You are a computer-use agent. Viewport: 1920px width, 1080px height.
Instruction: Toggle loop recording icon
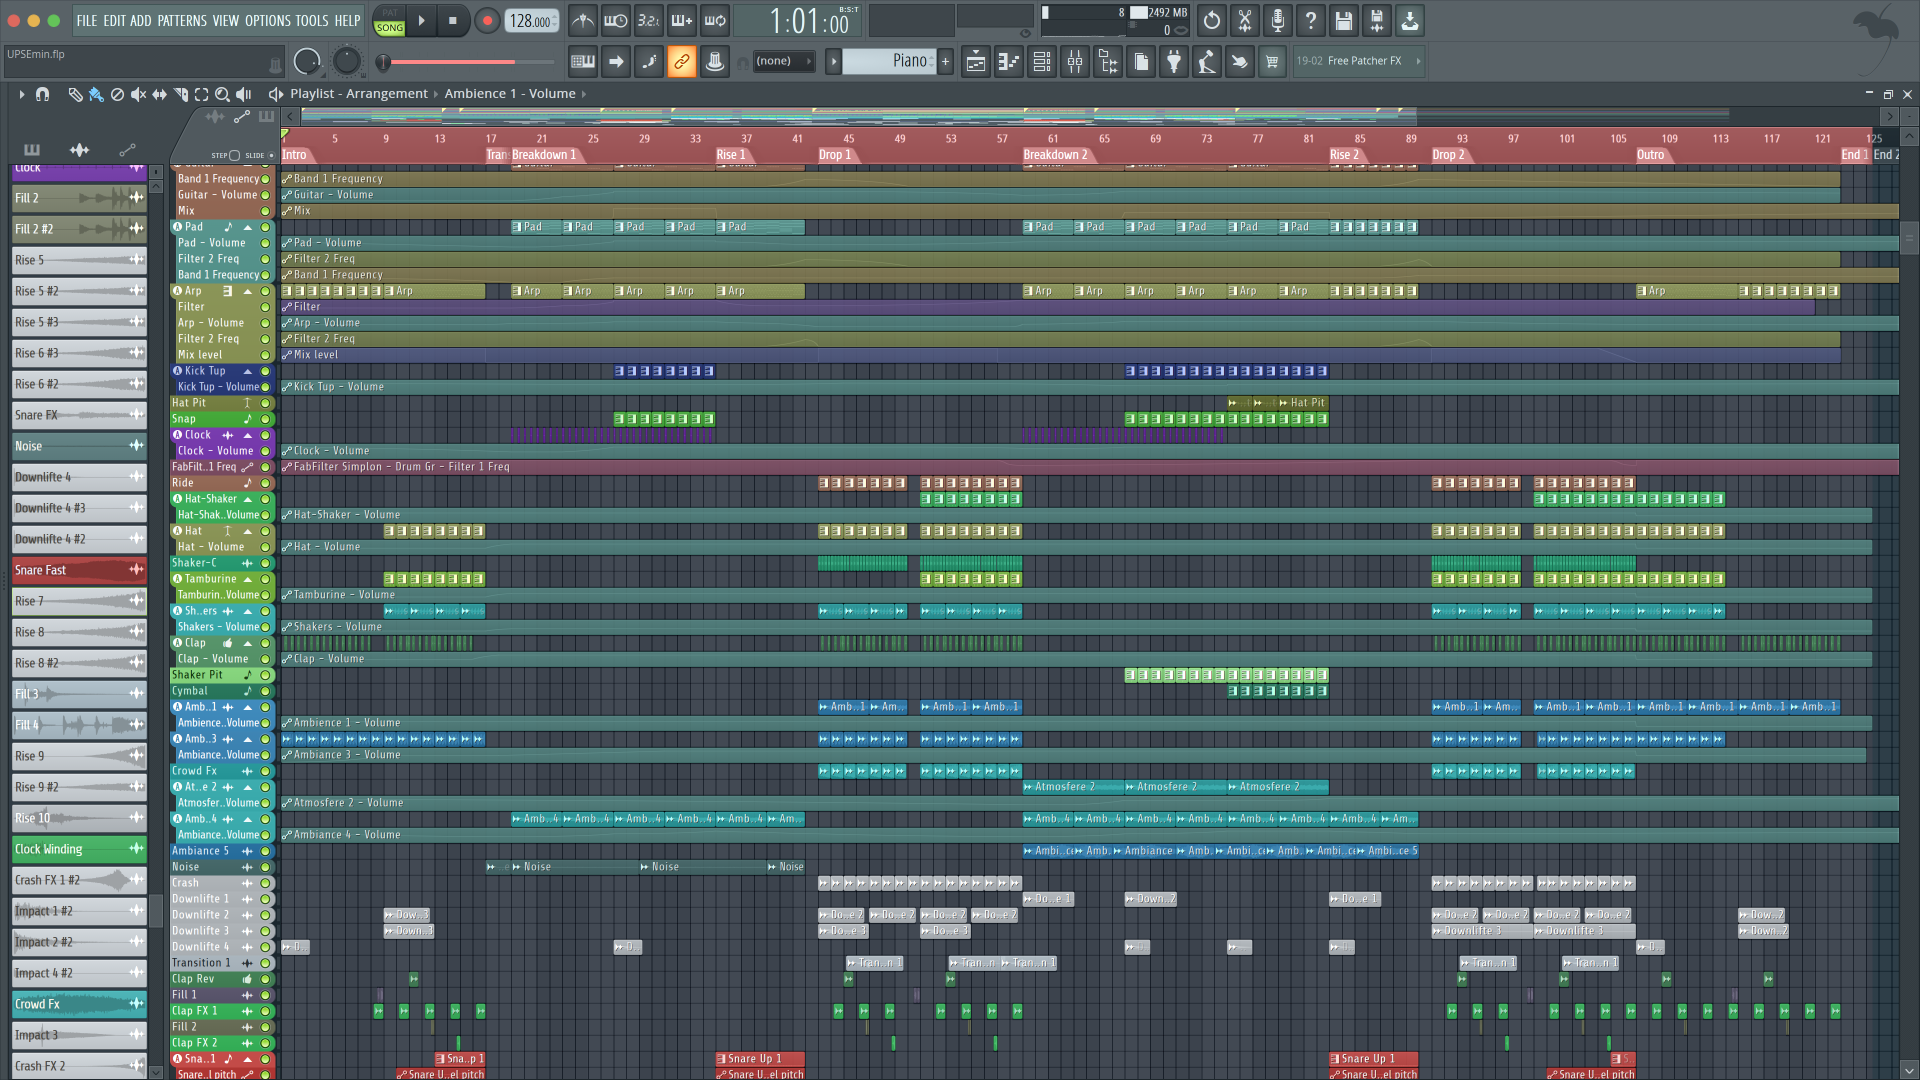(x=715, y=21)
